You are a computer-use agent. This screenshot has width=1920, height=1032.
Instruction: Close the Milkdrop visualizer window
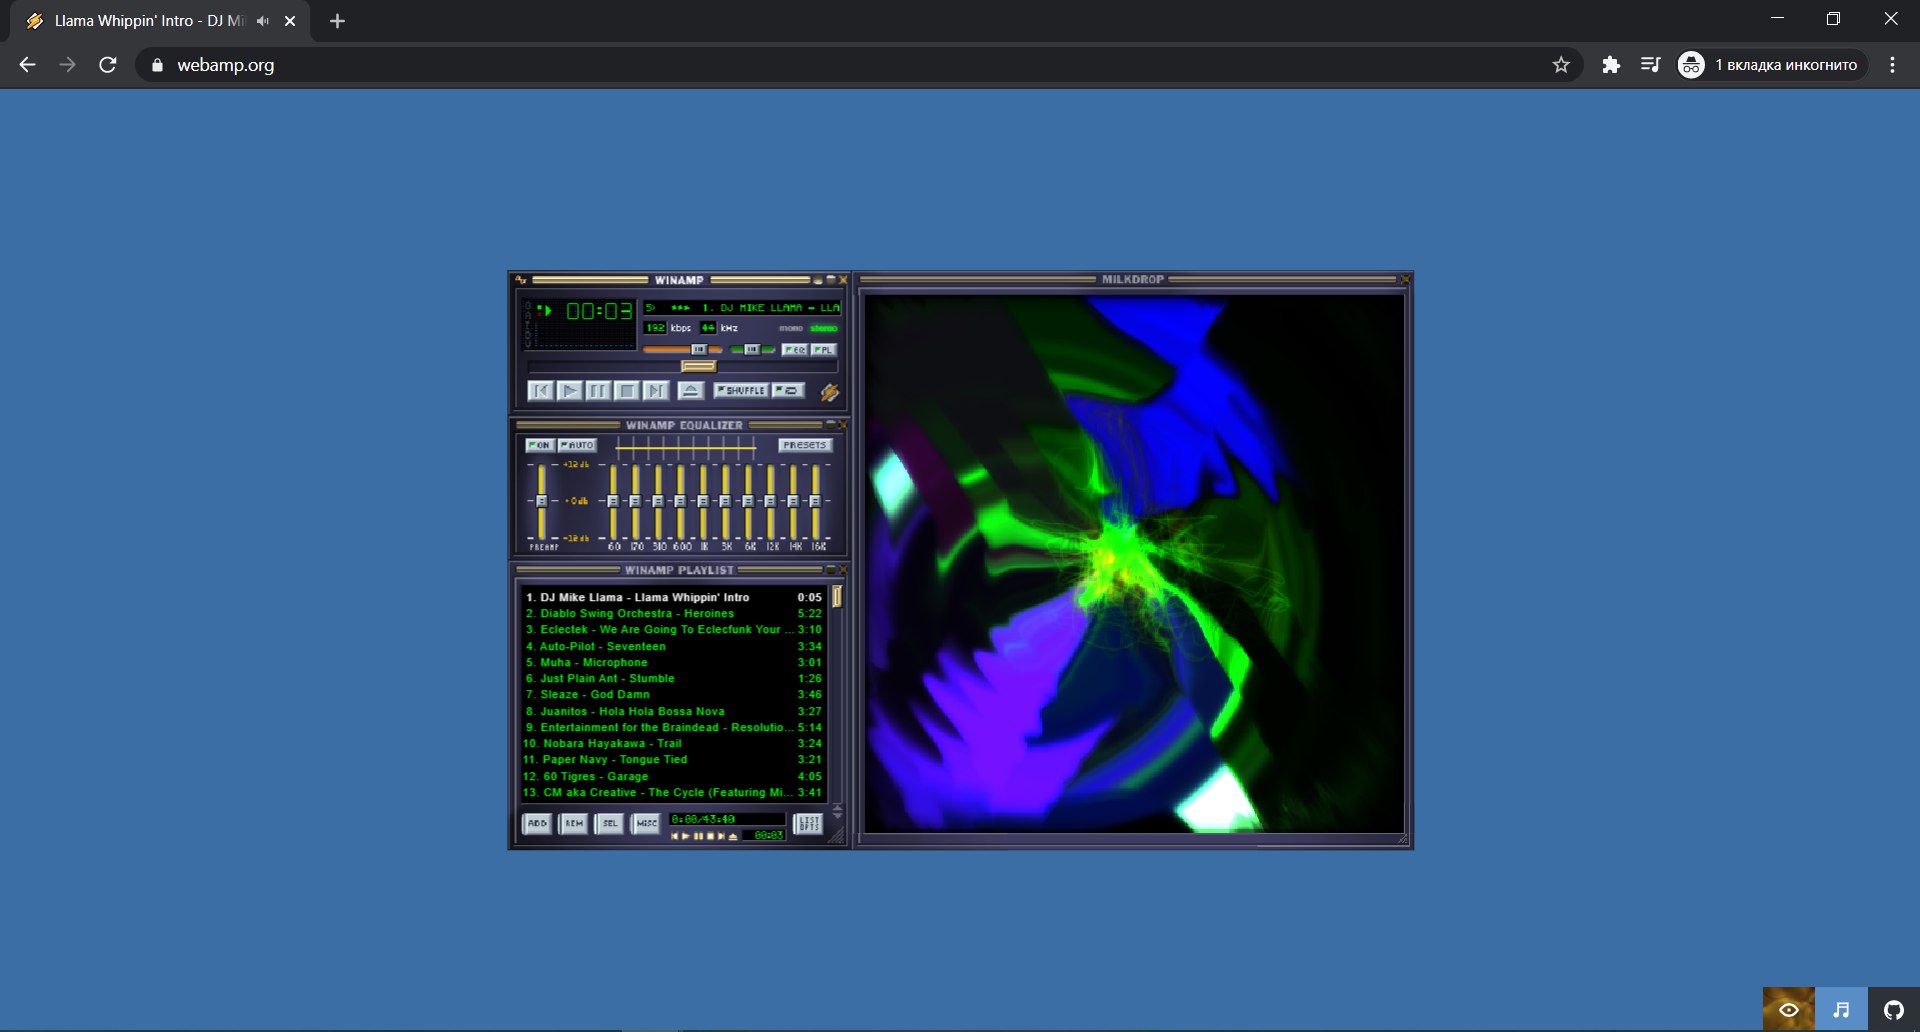pos(1406,280)
